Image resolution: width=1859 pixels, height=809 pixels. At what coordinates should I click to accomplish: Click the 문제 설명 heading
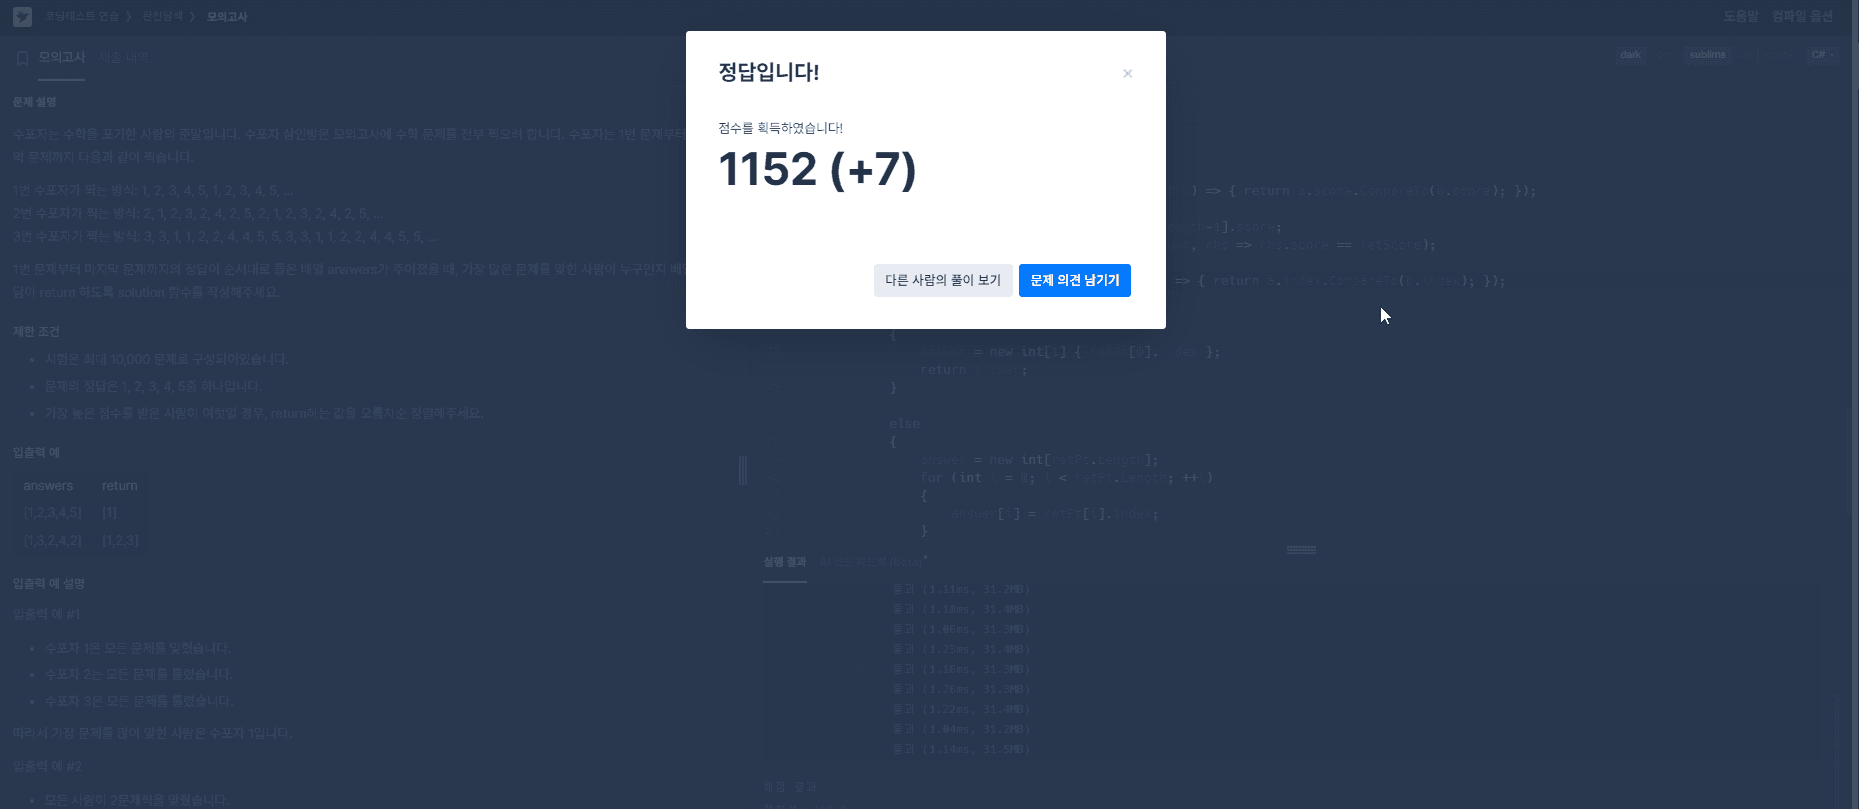35,102
